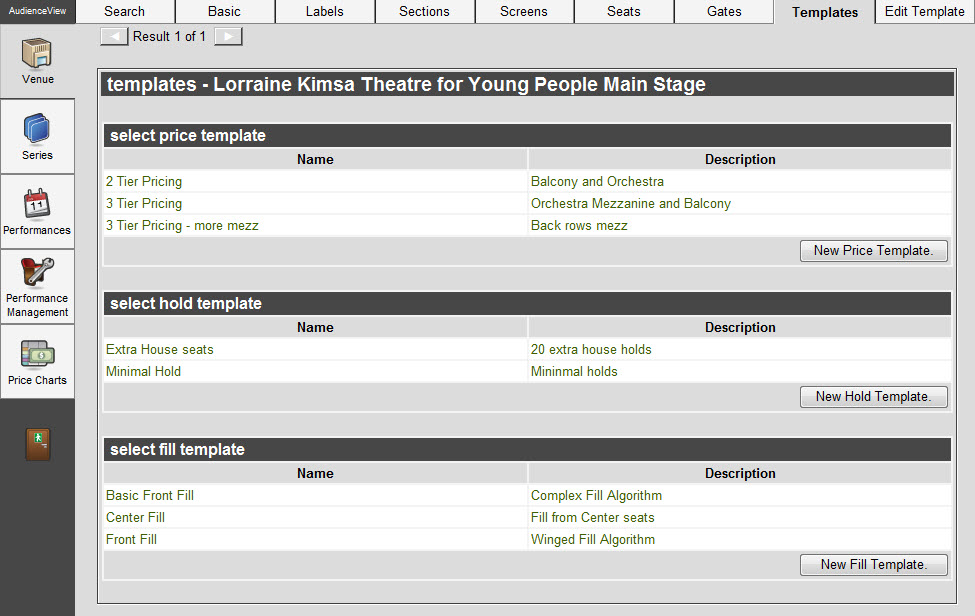Click Orchestra Mezzanine and Balcony description
This screenshot has width=975, height=616.
pos(631,203)
